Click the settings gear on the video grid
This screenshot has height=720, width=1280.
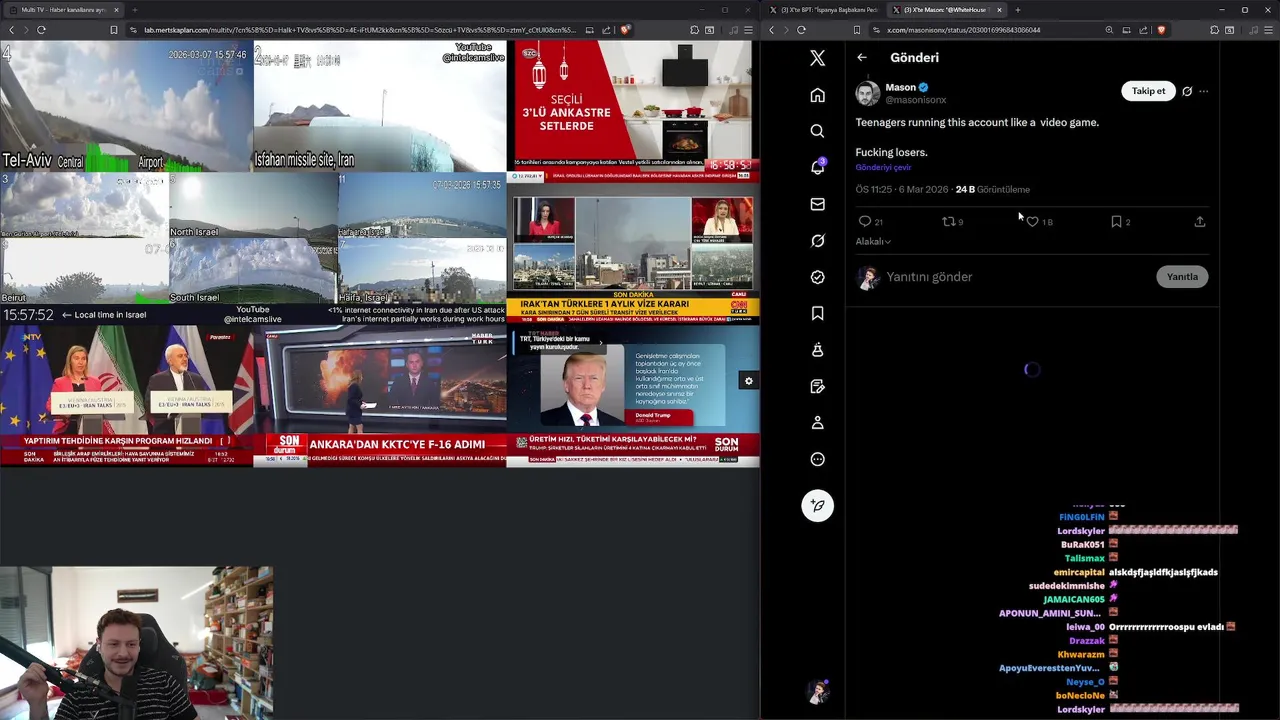point(748,381)
